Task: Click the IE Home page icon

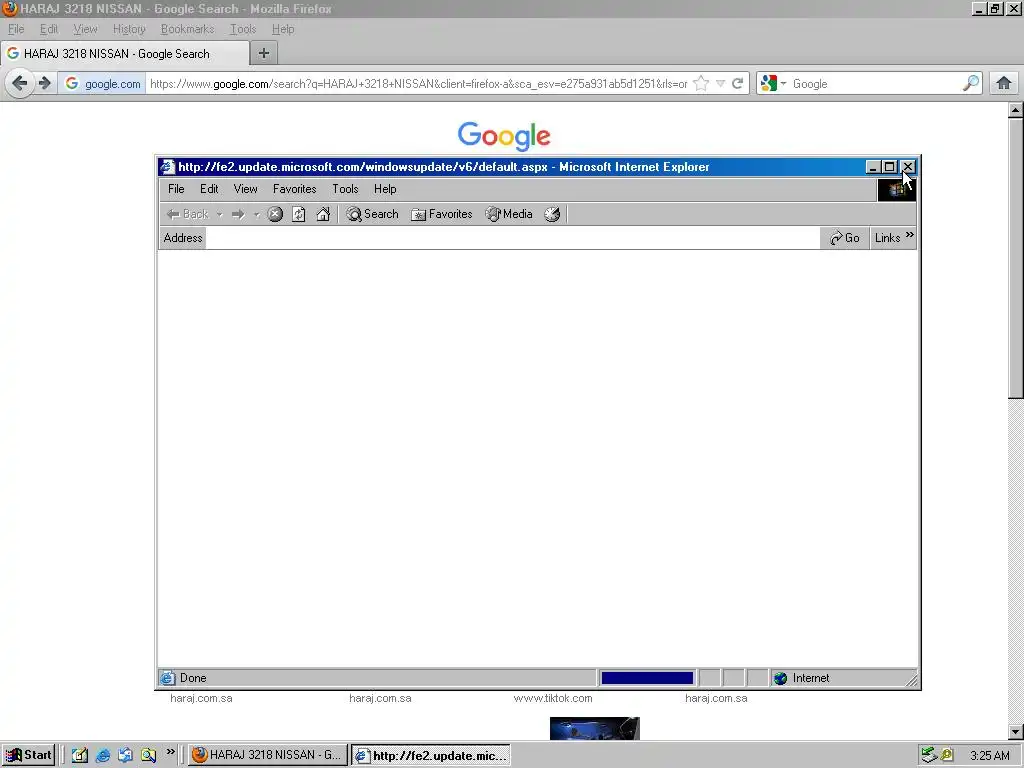Action: point(323,214)
